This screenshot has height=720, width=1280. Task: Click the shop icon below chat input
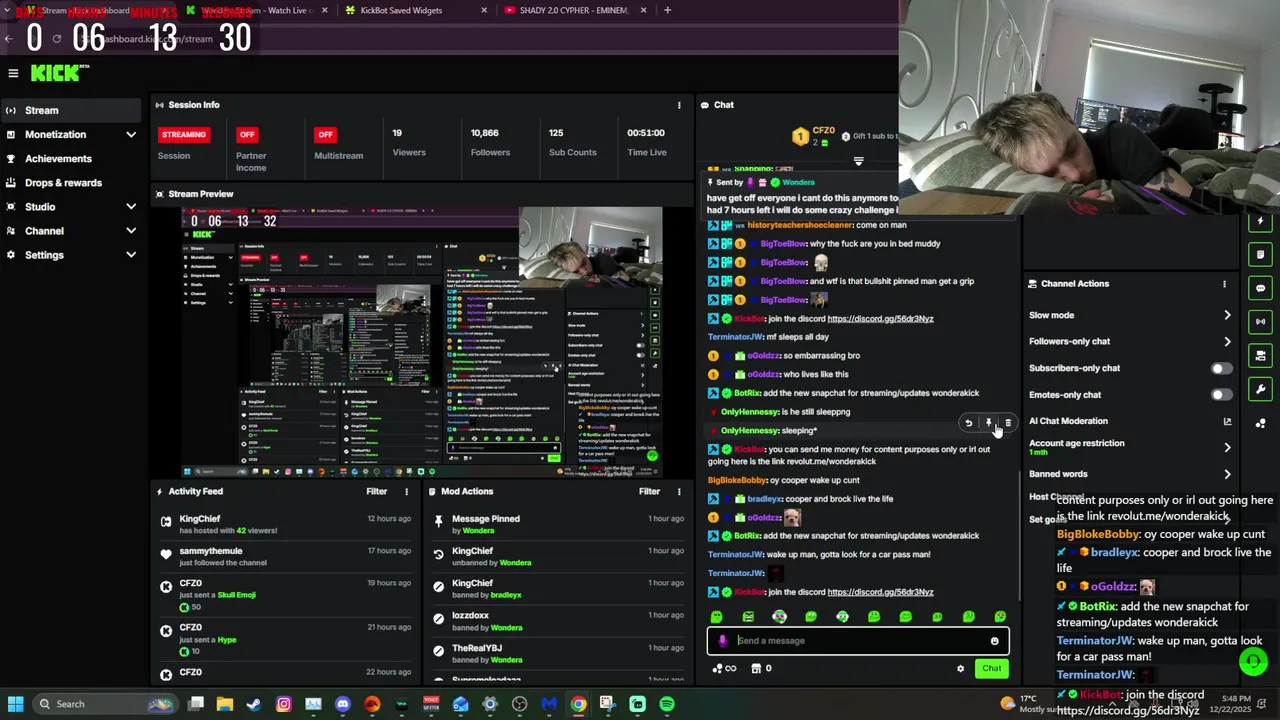(x=756, y=668)
